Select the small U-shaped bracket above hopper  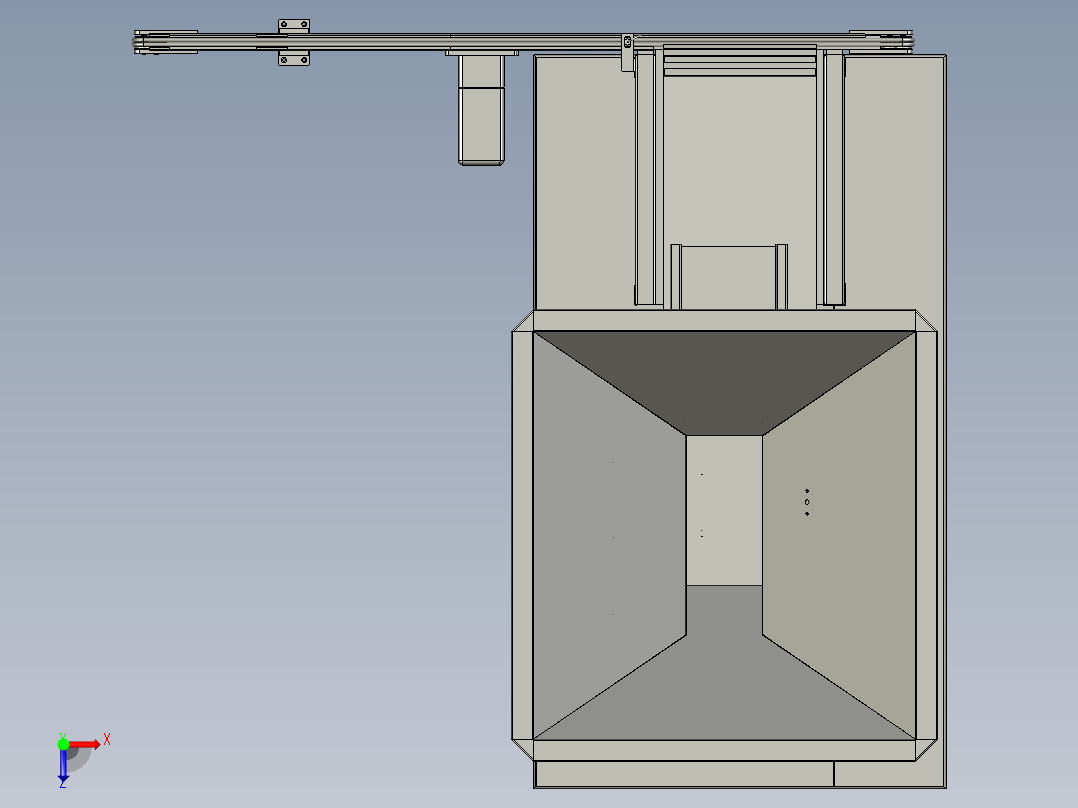click(729, 276)
